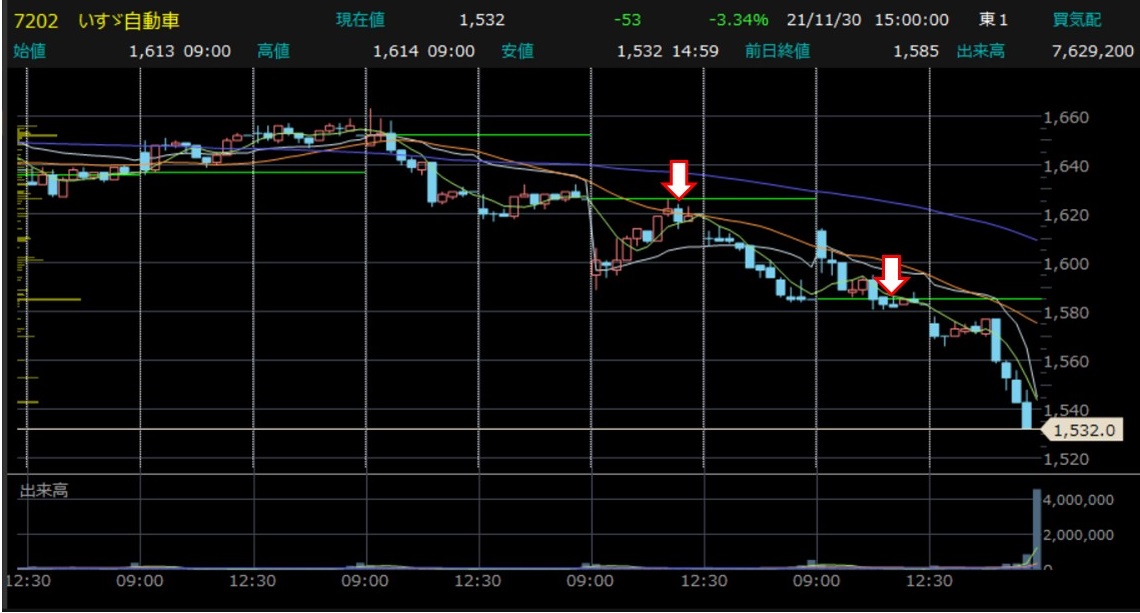Screen dimensions: 1140x613
Task: Click the 出来高 label in the header row
Action: click(x=981, y=51)
